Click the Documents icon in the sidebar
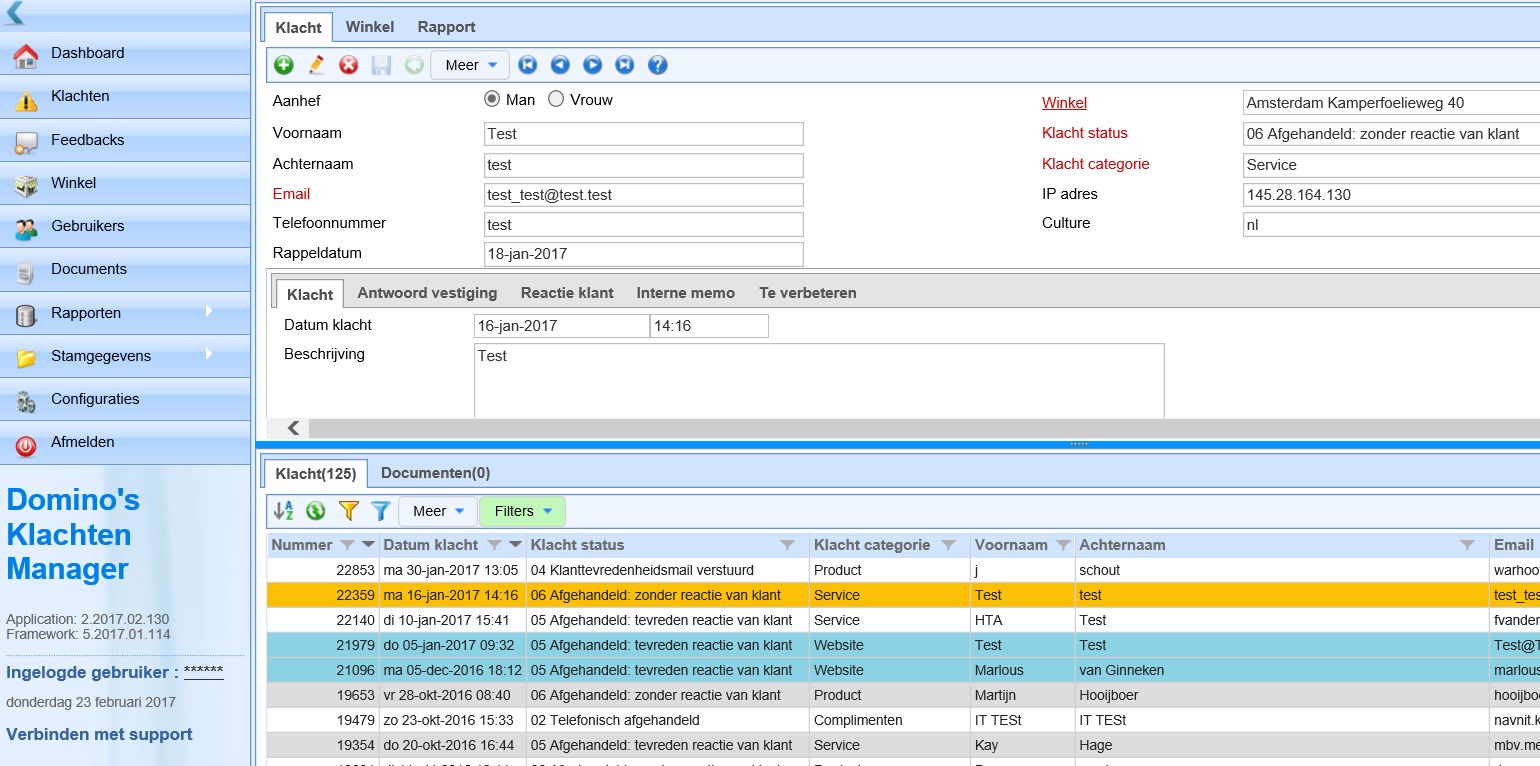 (26, 272)
